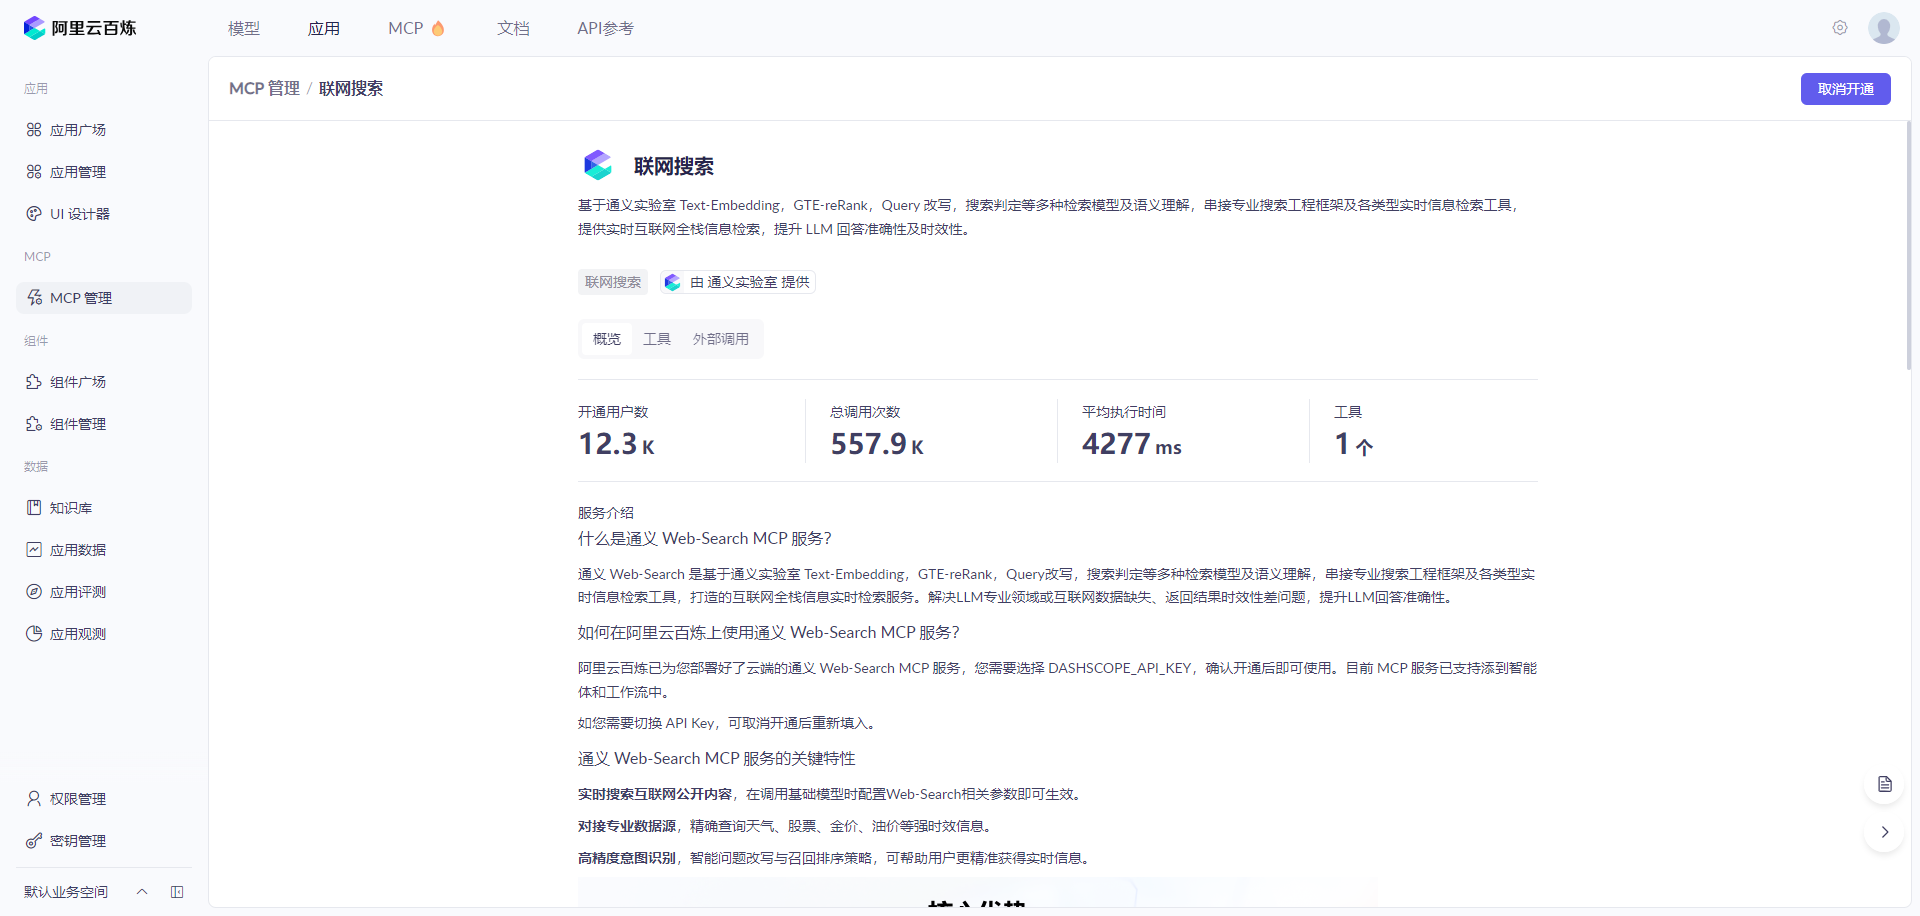Click the 权限管理 sidebar icon

[34, 799]
